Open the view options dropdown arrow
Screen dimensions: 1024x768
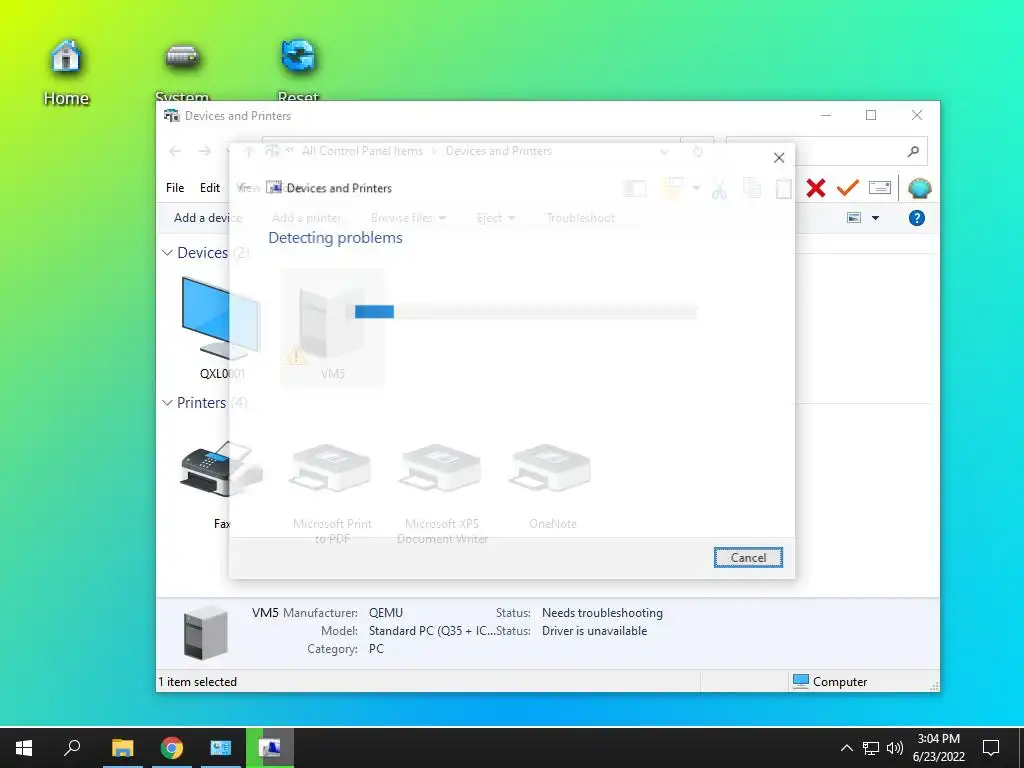pyautogui.click(x=875, y=218)
